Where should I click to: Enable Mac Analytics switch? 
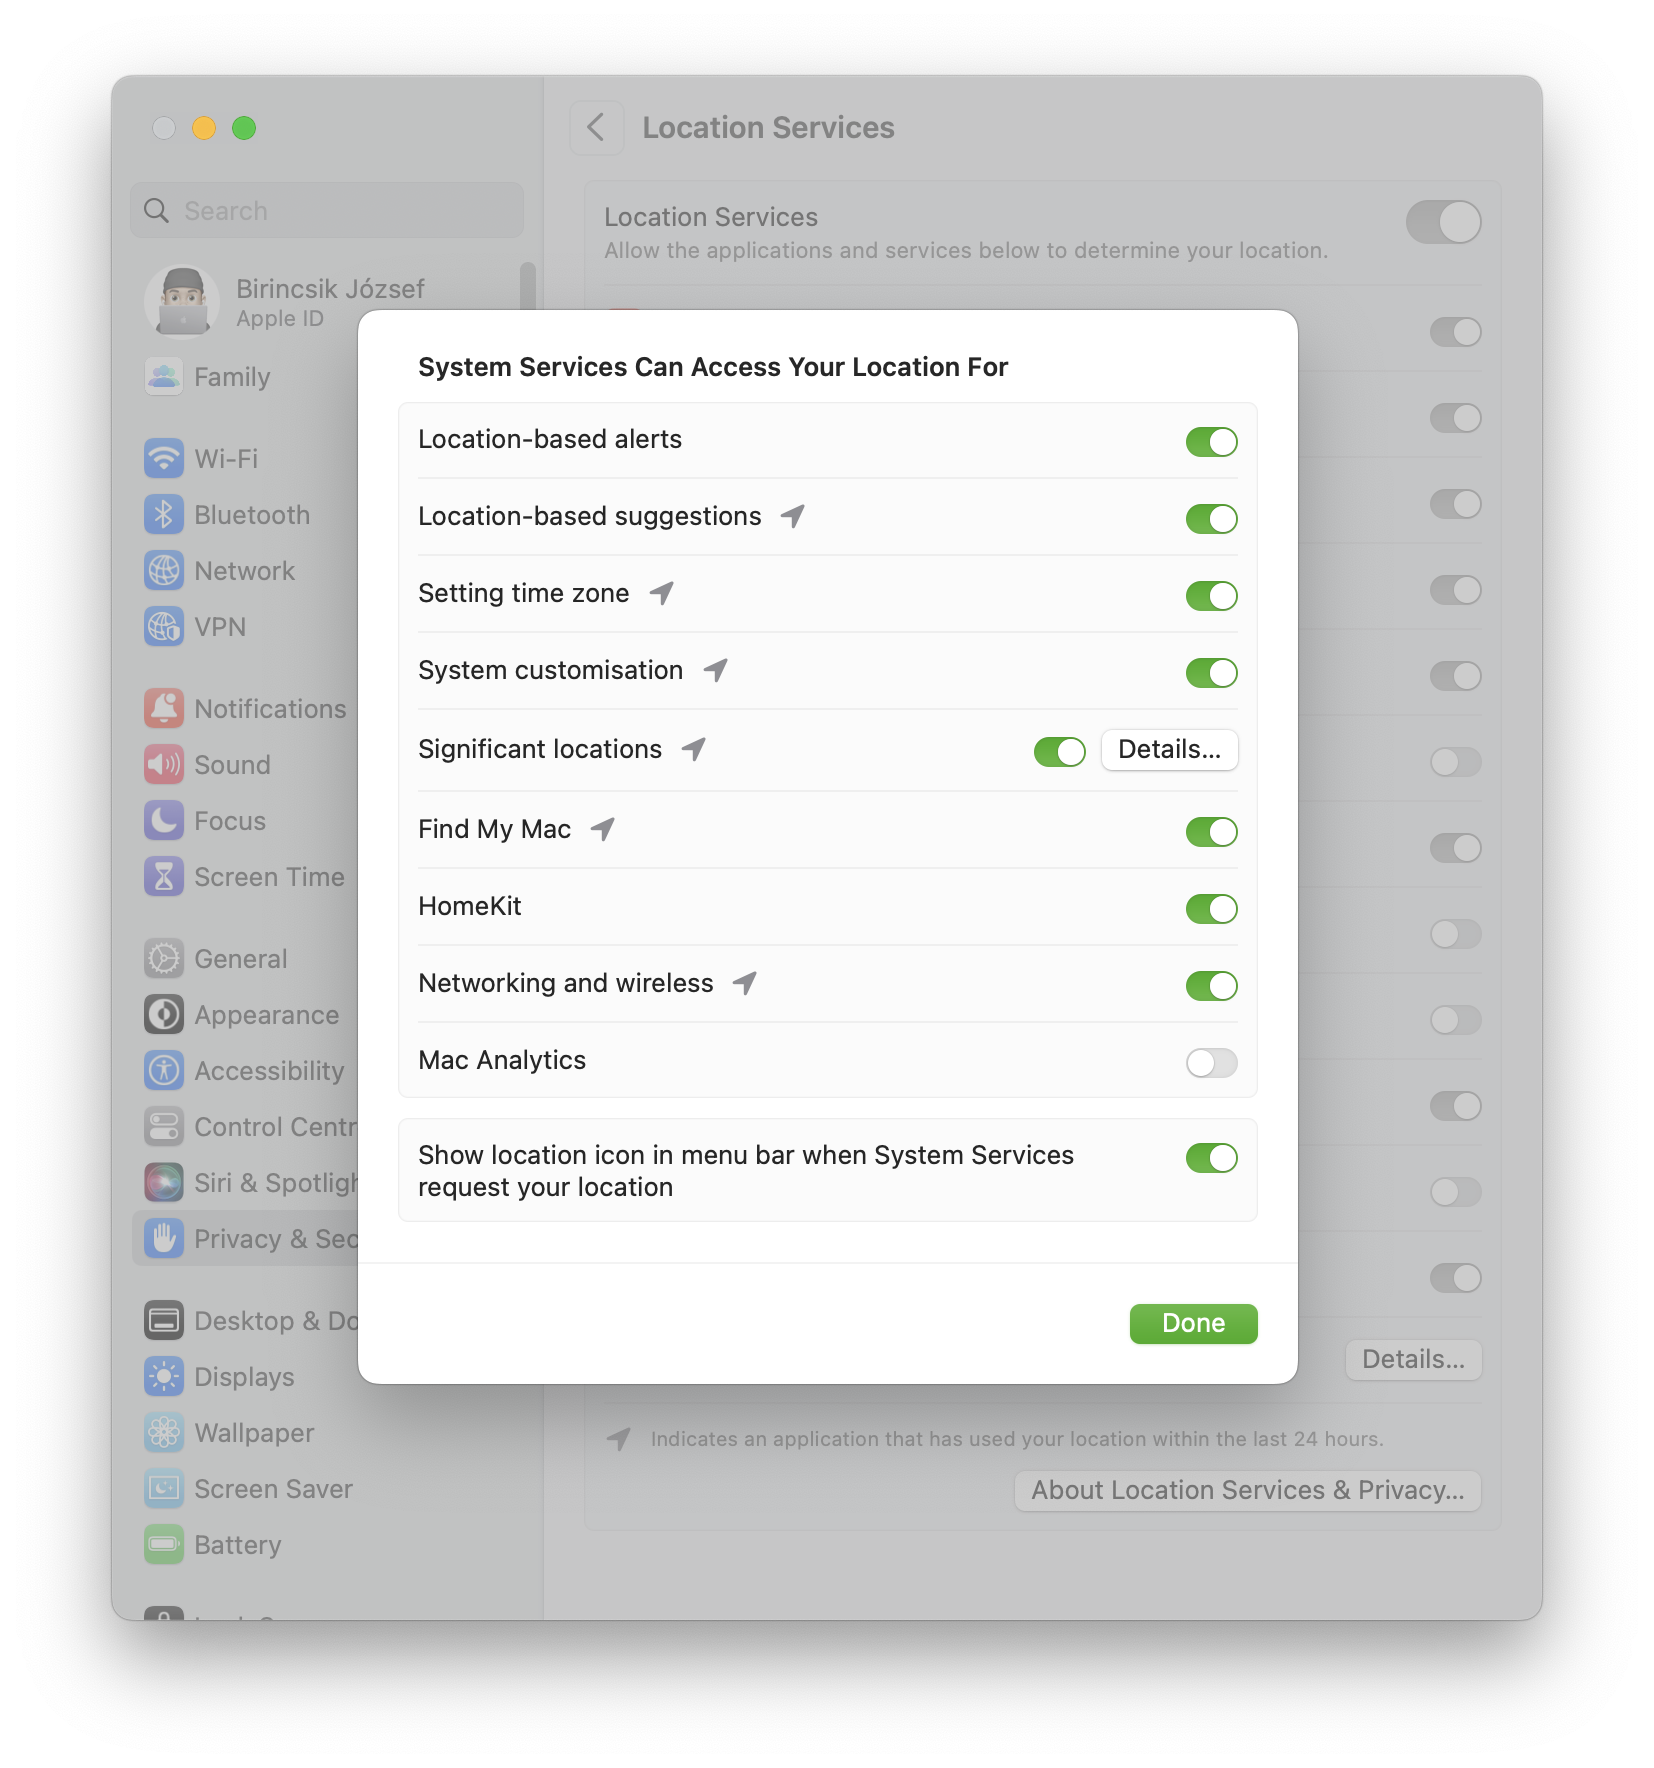pos(1211,1063)
